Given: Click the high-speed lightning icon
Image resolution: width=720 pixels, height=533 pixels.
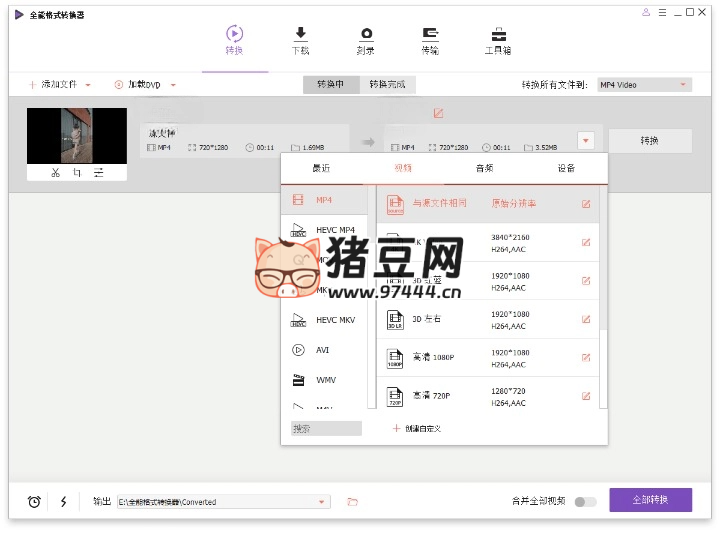Looking at the screenshot, I should tap(63, 501).
